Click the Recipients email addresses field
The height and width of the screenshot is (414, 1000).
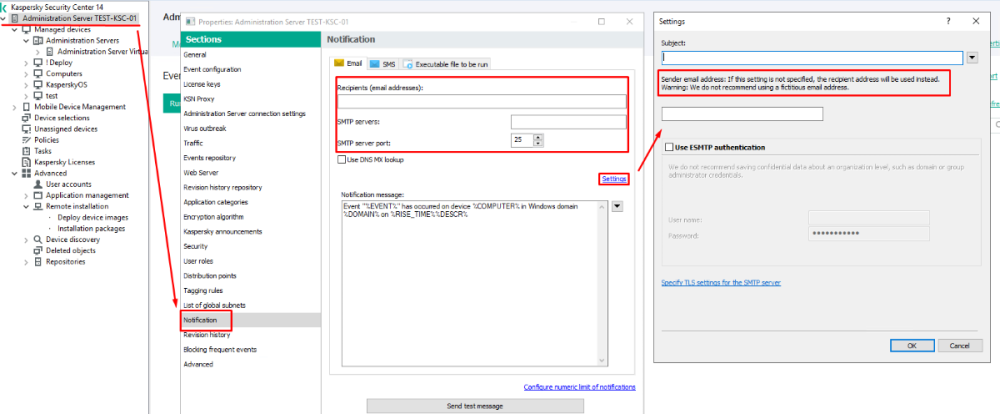[482, 101]
